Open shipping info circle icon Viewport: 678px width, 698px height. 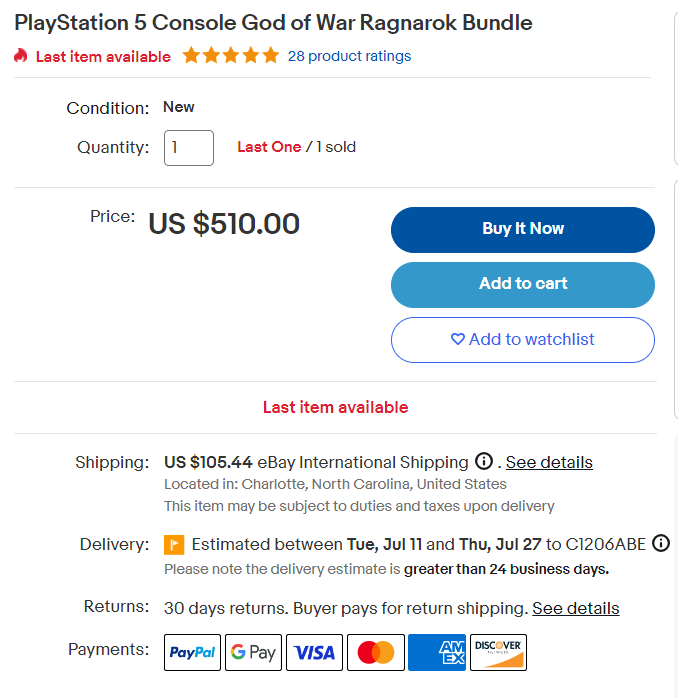(x=484, y=462)
